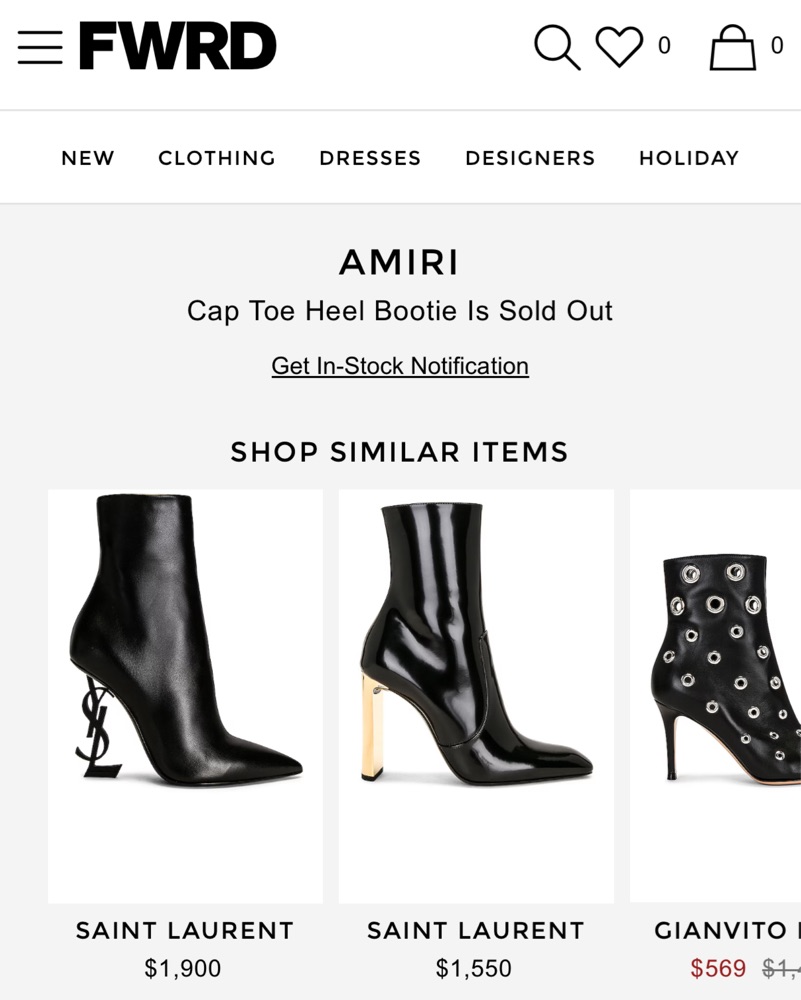801x1000 pixels.
Task: Open the wishlist heart icon
Action: tap(619, 47)
